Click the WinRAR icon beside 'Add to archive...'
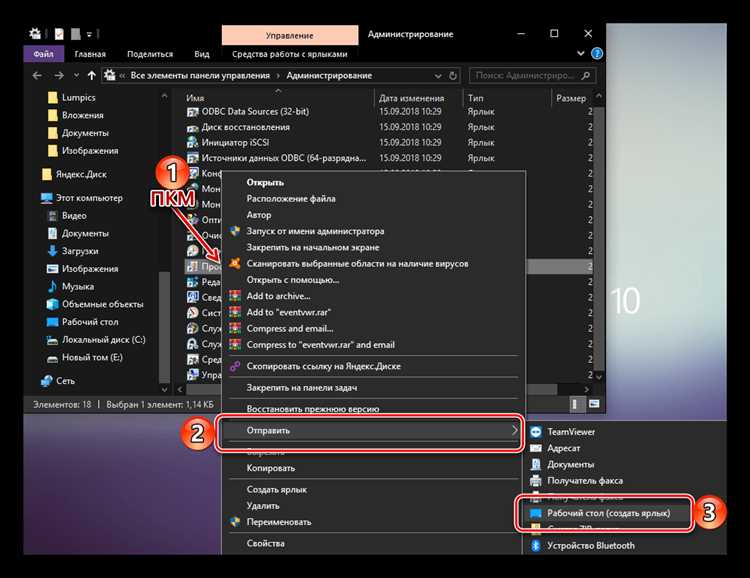Viewport: 750px width, 578px height. point(235,296)
